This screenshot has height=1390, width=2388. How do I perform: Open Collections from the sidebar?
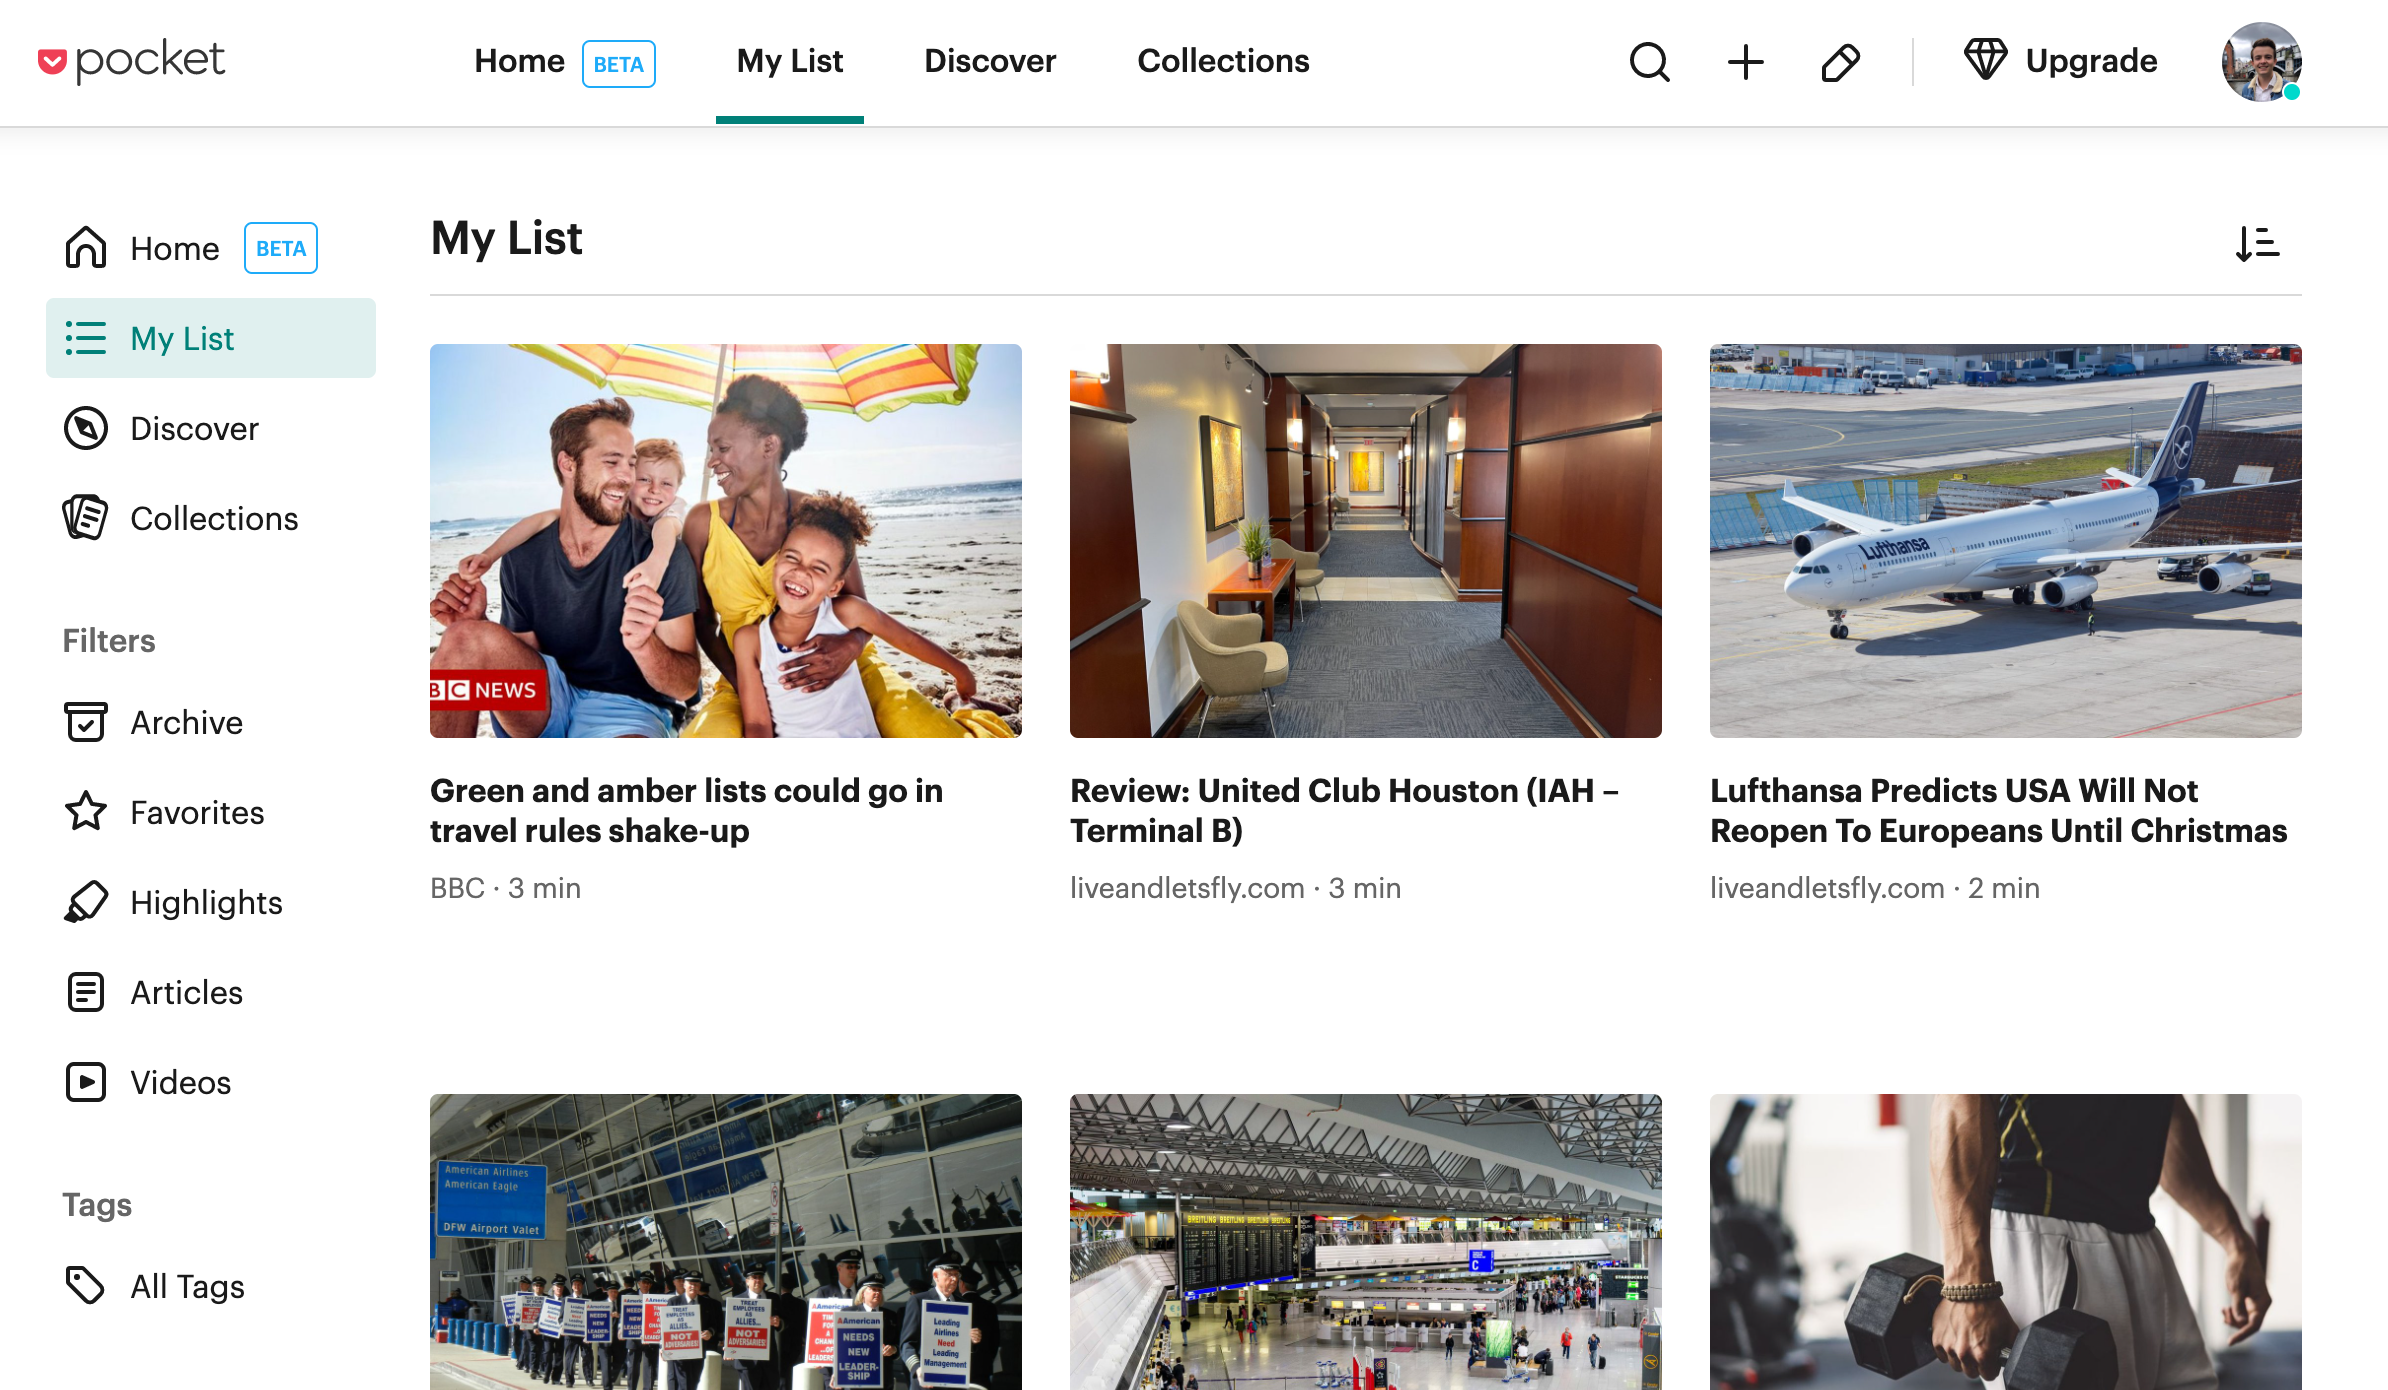click(x=213, y=518)
